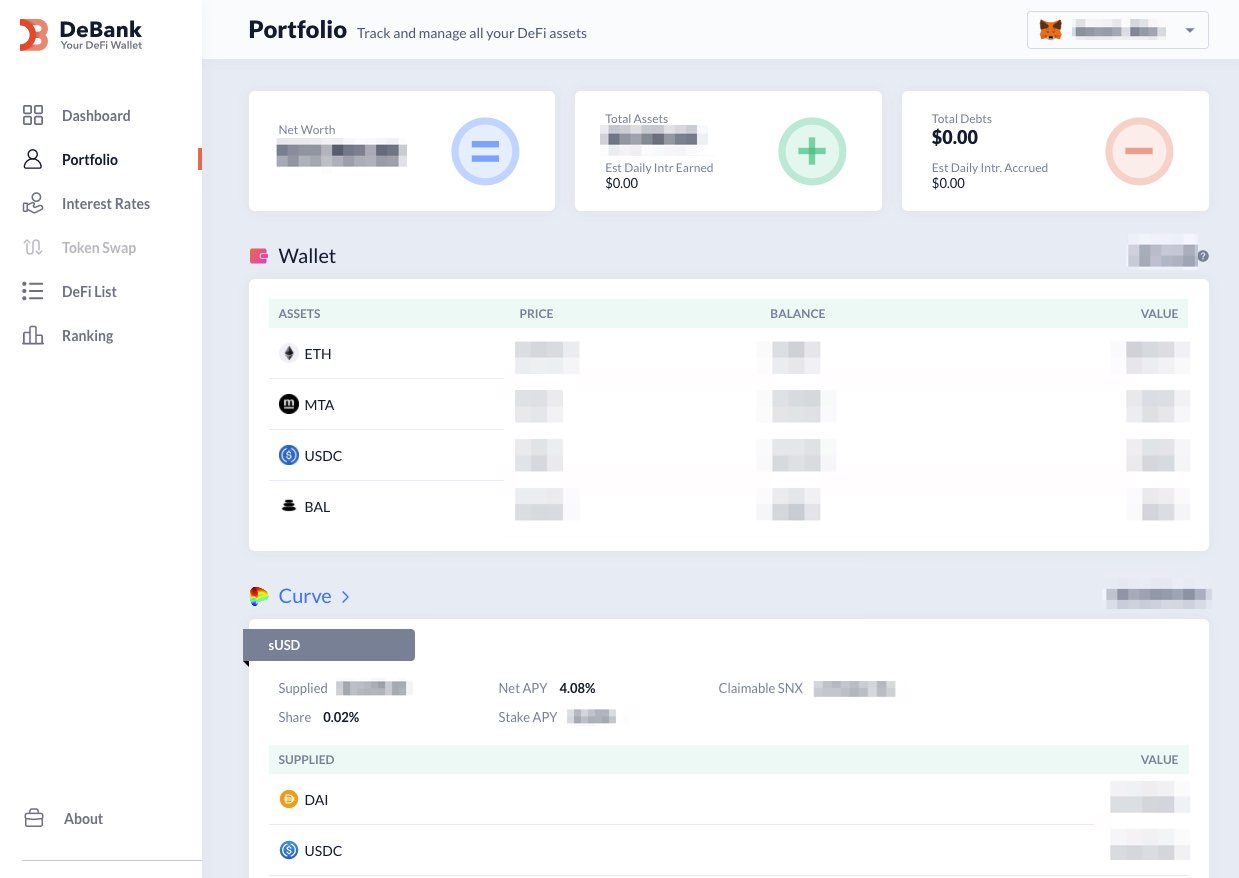Click the DeBank logo
The height and width of the screenshot is (878, 1239).
pos(81,34)
